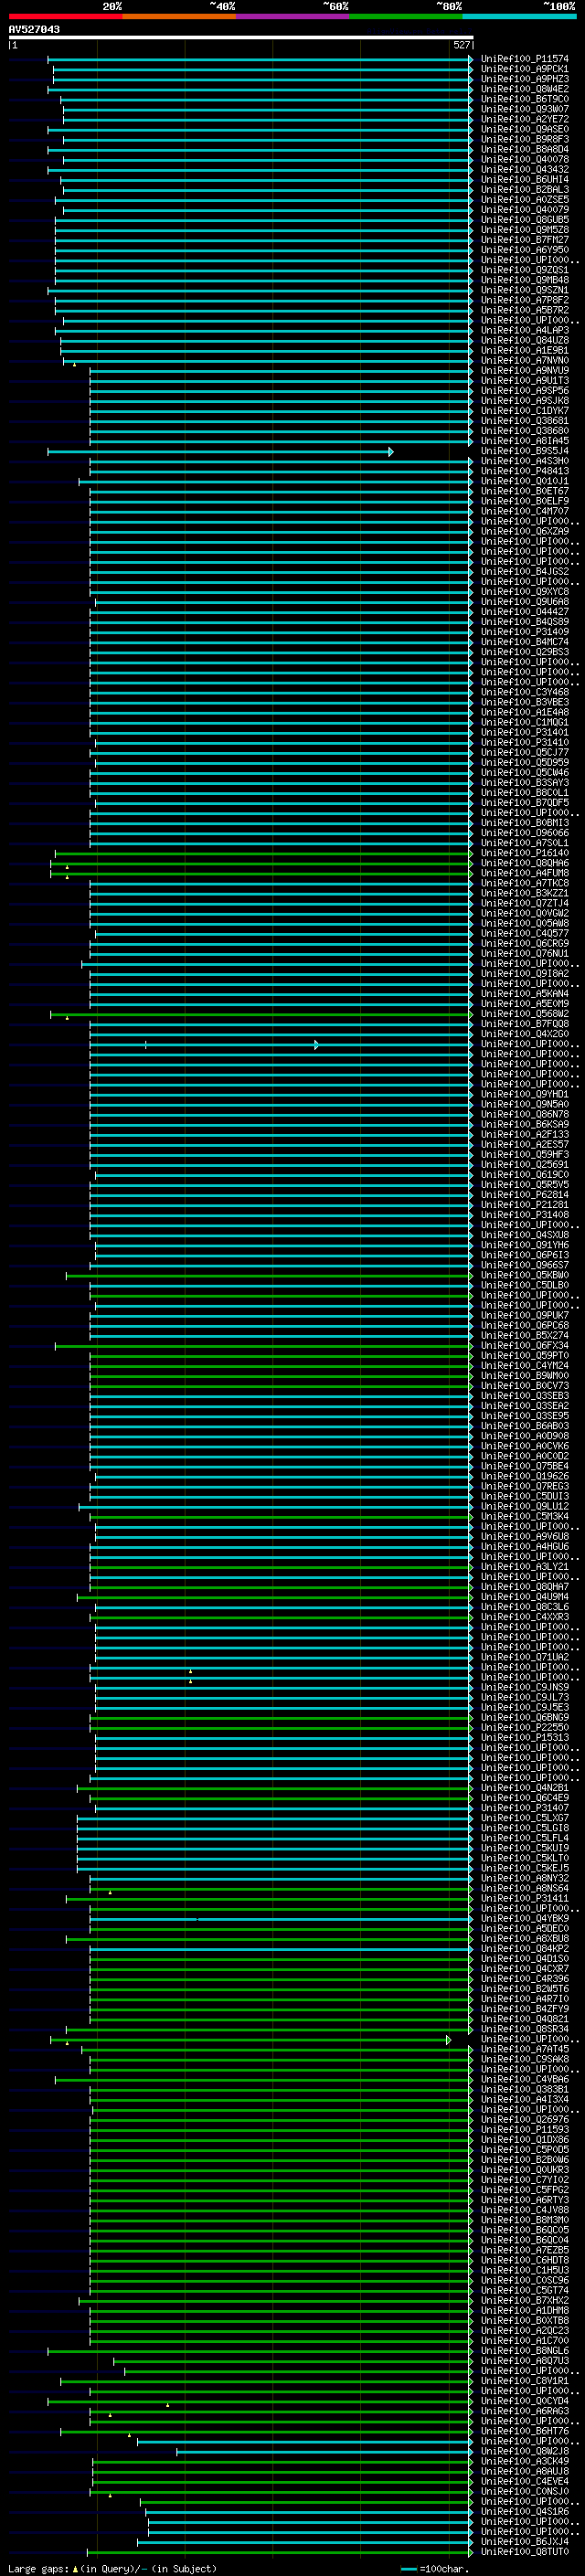Viewport: 585px width, 2576px height.
Task: Open hit UniRef100_Q76NU1
Action: (x=525, y=954)
